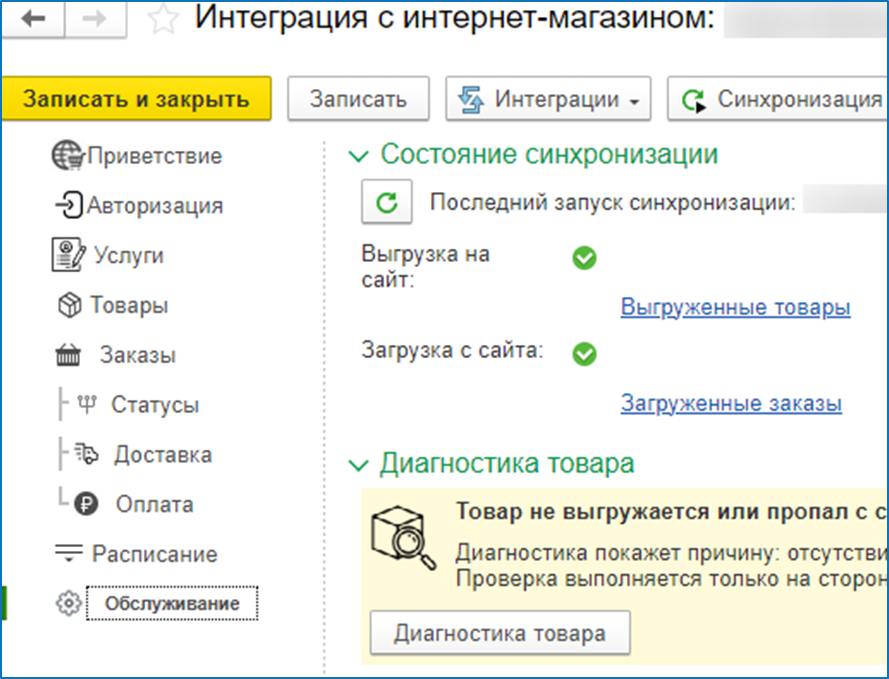Click the green checkmark for Выгрузка на сайт
Image resolution: width=889 pixels, height=679 pixels.
pyautogui.click(x=584, y=258)
